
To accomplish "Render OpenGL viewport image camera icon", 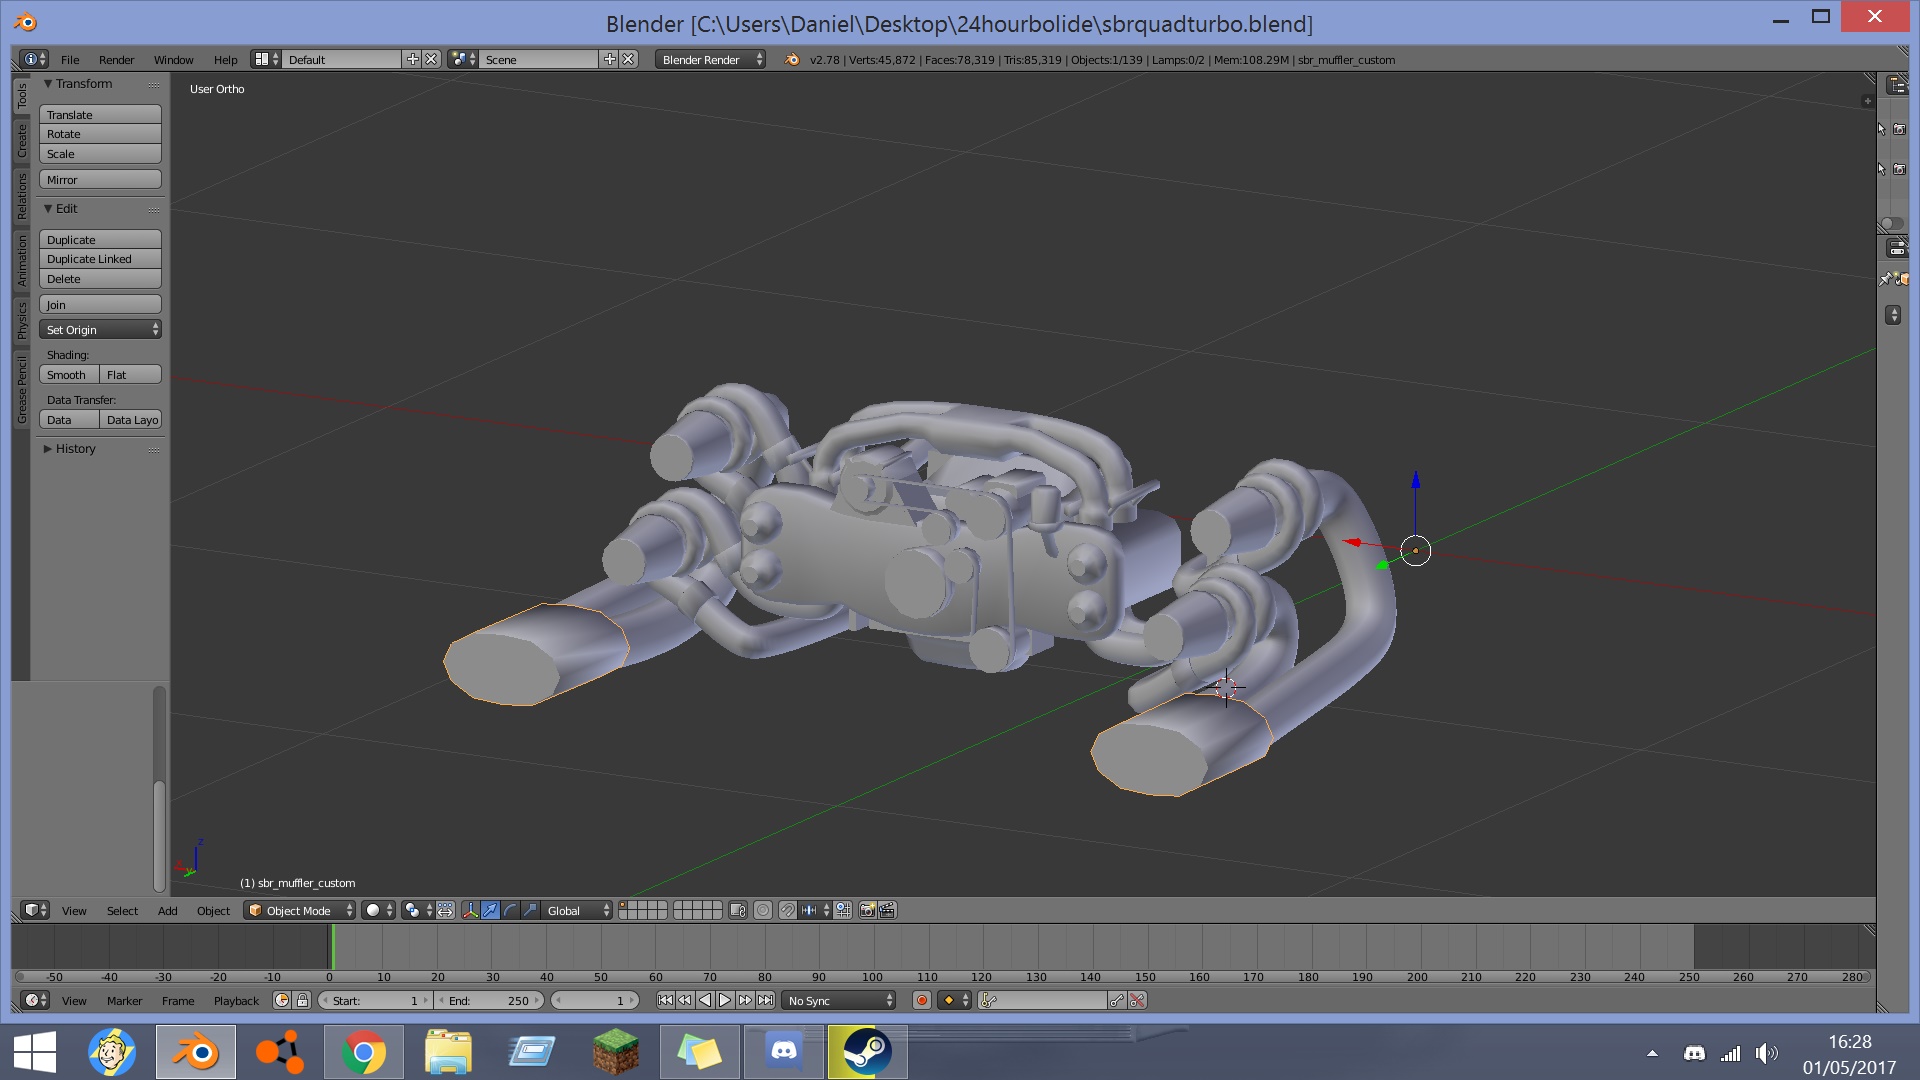I will coord(867,910).
